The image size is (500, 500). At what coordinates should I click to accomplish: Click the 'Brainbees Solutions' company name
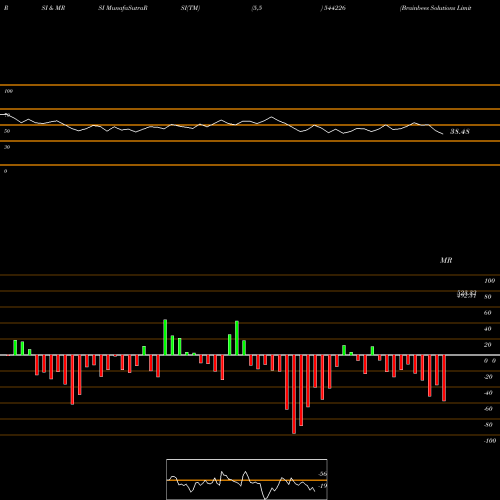pos(428,8)
